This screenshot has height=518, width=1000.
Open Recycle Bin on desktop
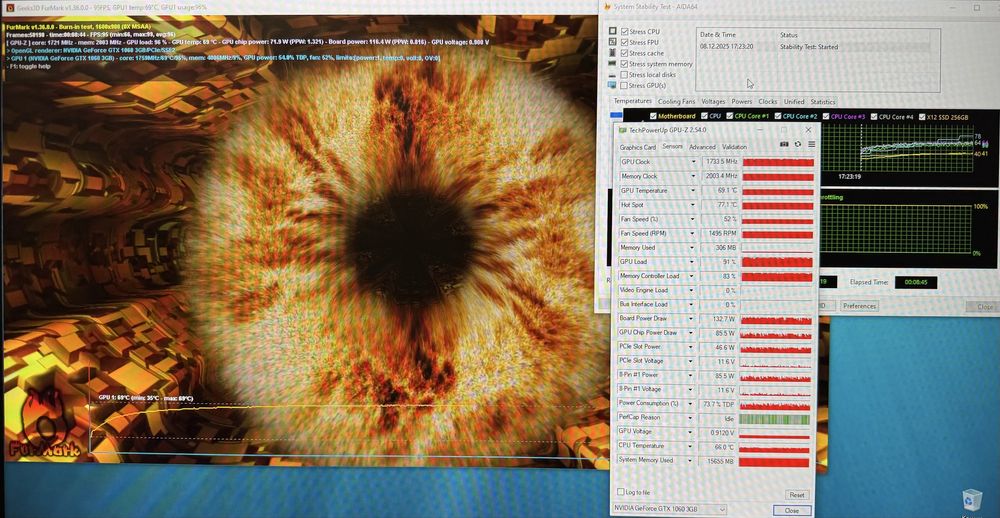(x=971, y=500)
